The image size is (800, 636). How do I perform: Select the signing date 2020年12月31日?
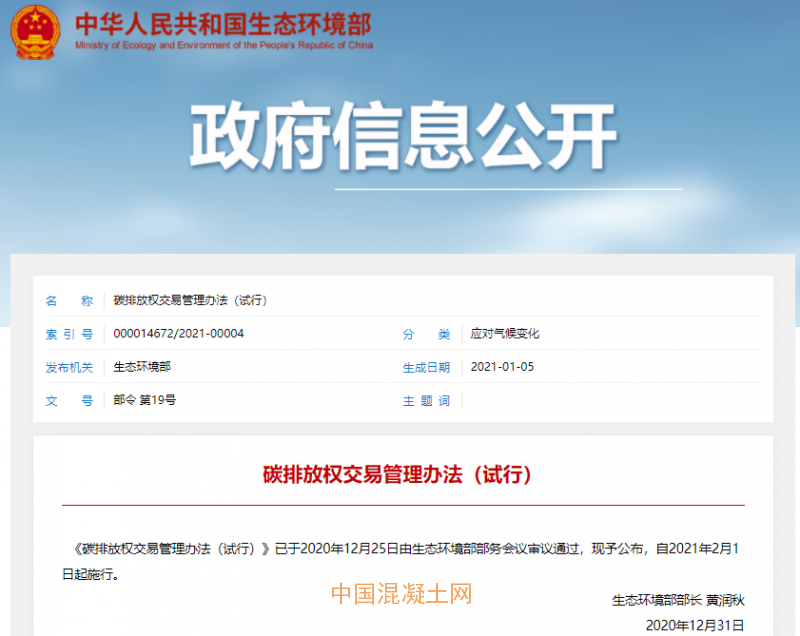tap(695, 625)
